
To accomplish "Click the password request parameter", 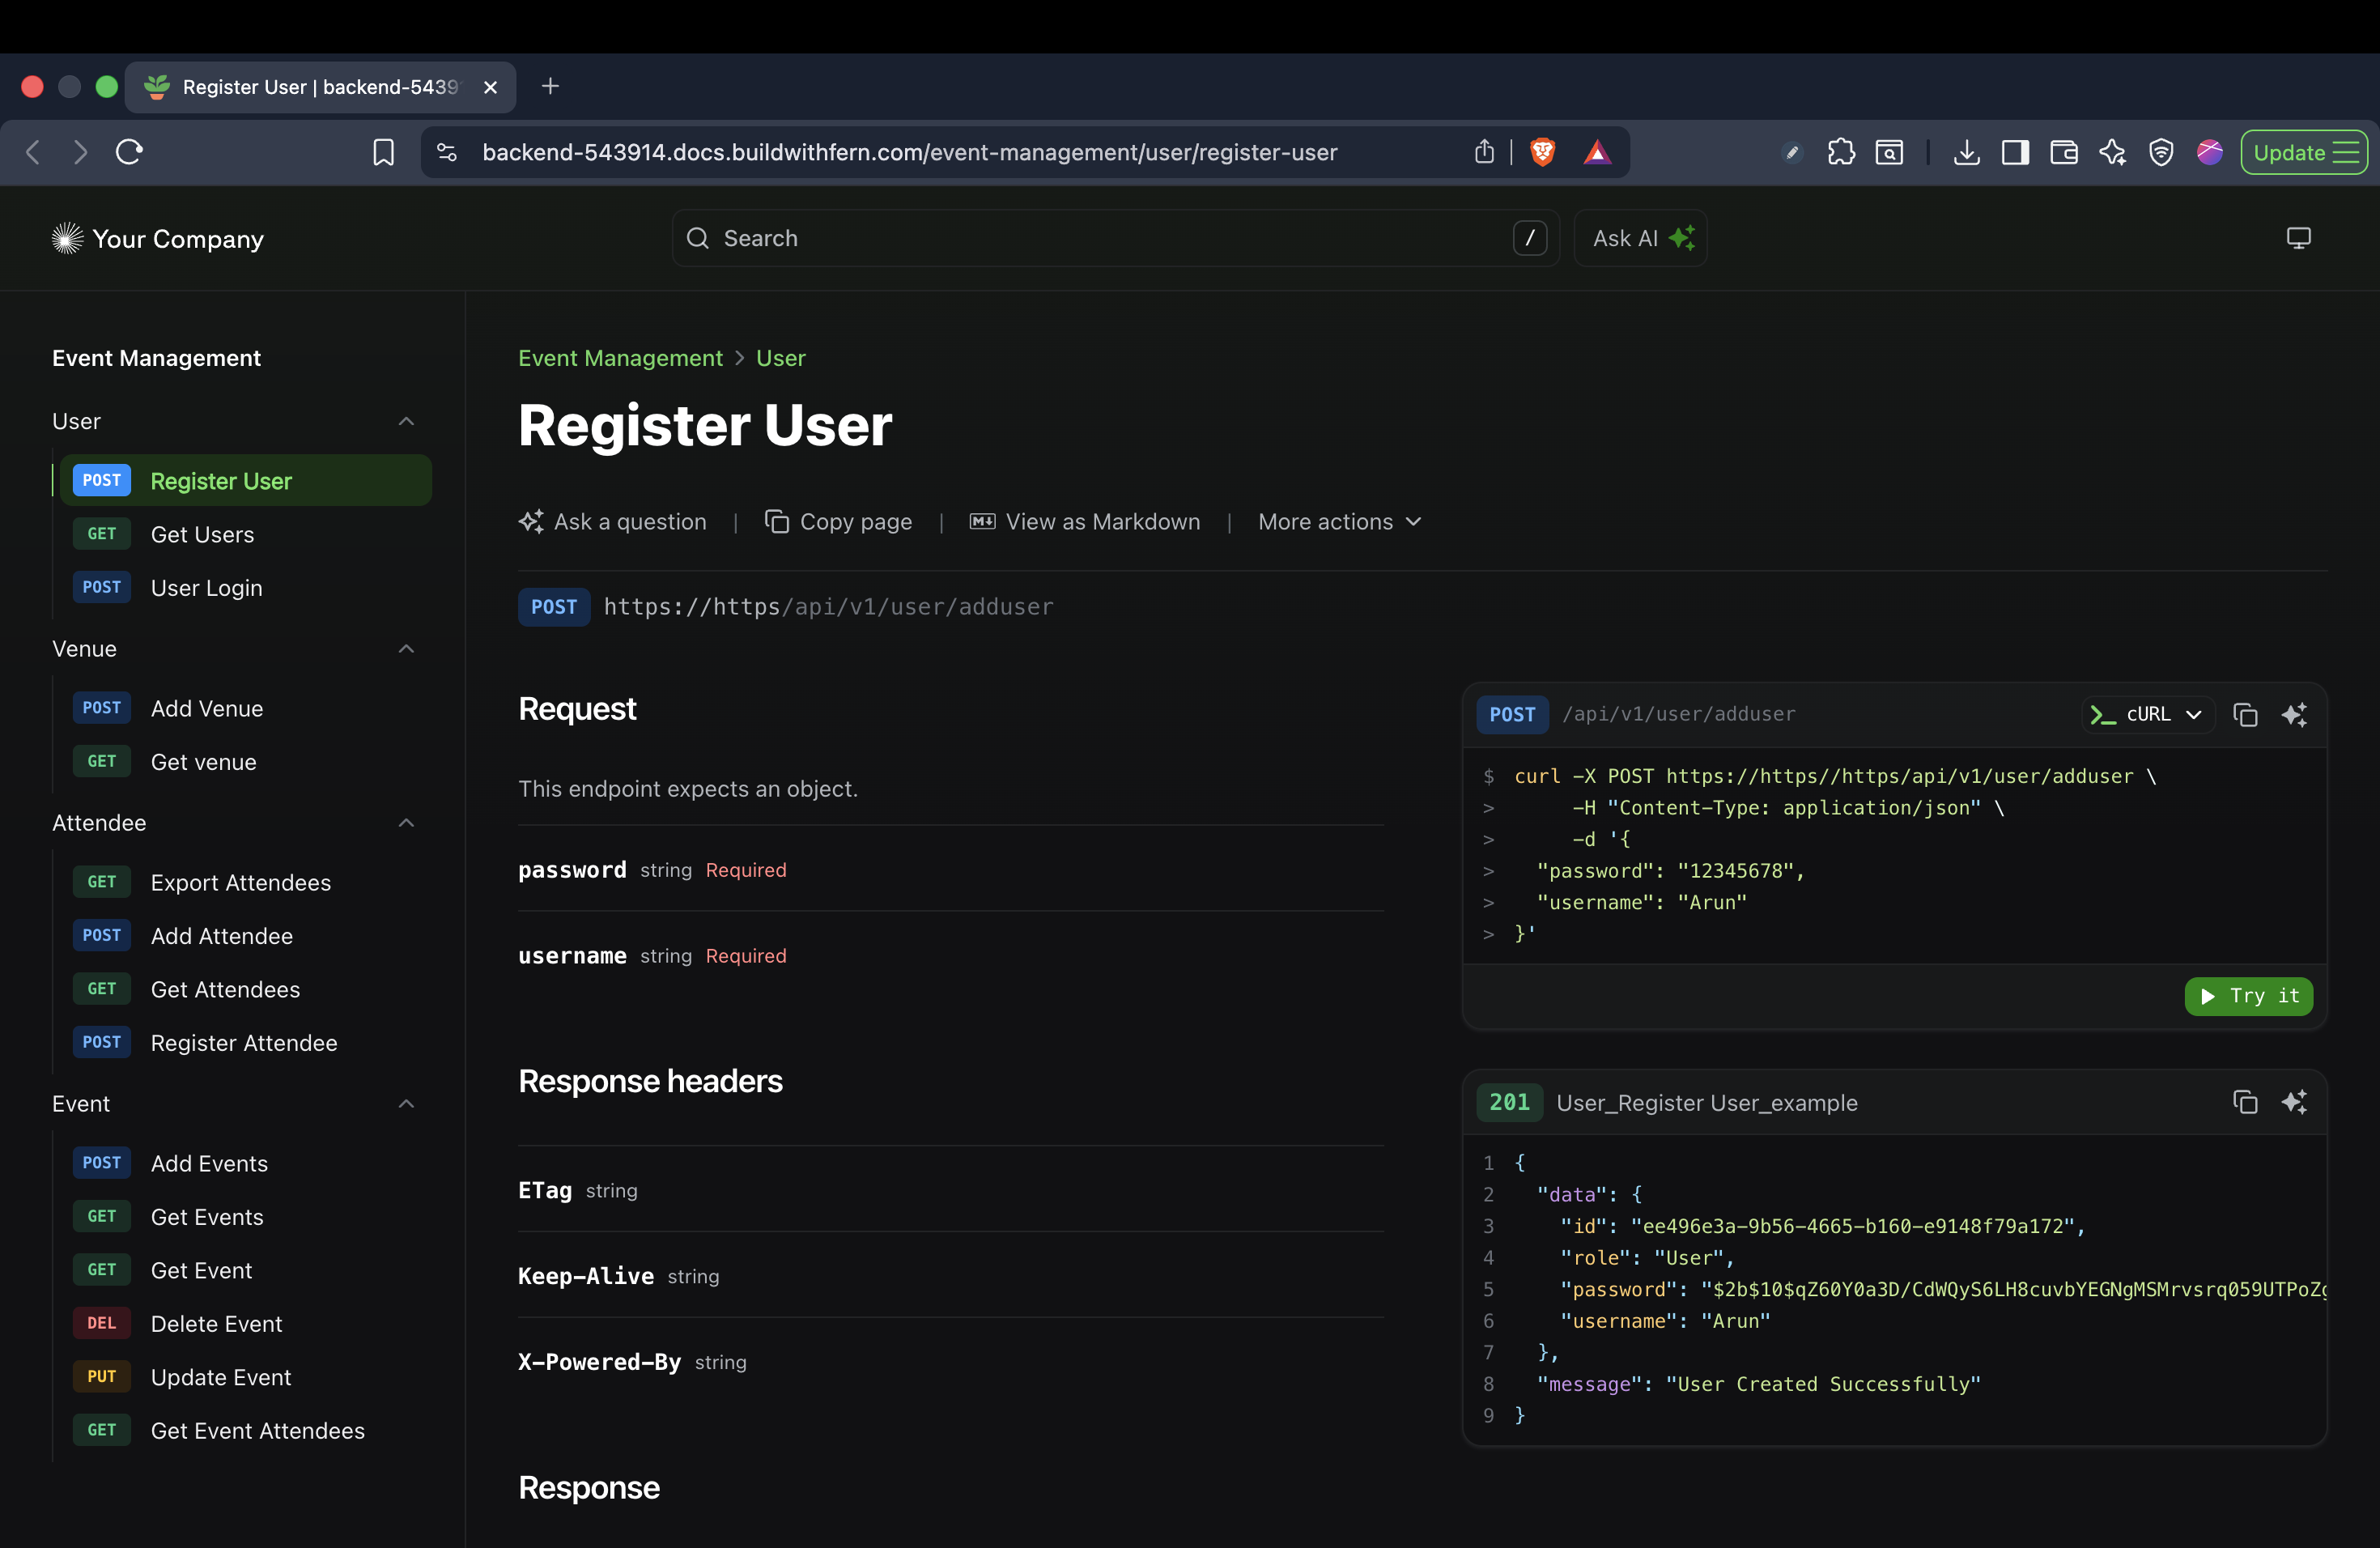I will tap(572, 870).
